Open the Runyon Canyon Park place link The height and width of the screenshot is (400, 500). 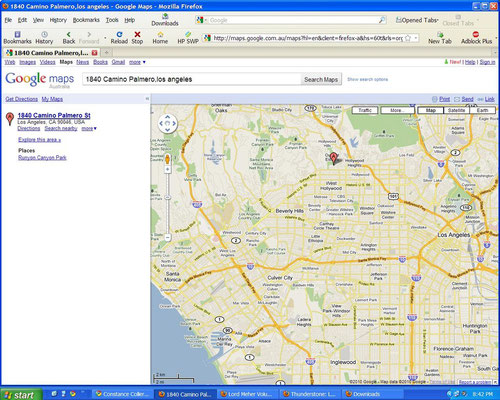[42, 157]
